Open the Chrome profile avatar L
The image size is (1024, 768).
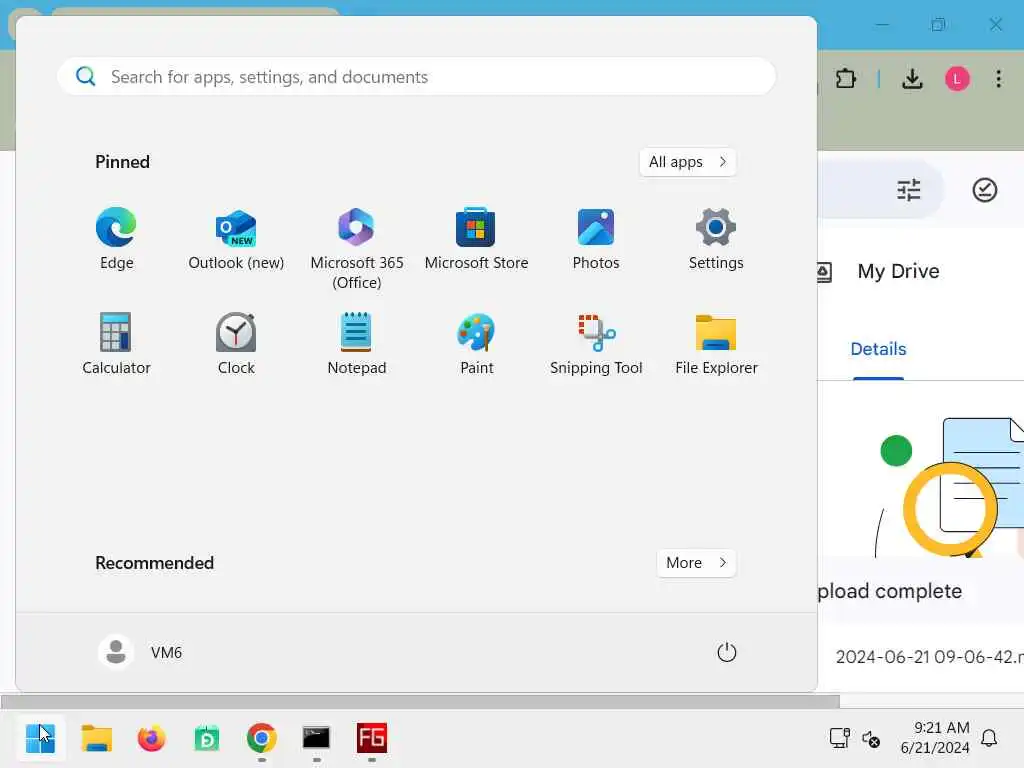[x=957, y=79]
